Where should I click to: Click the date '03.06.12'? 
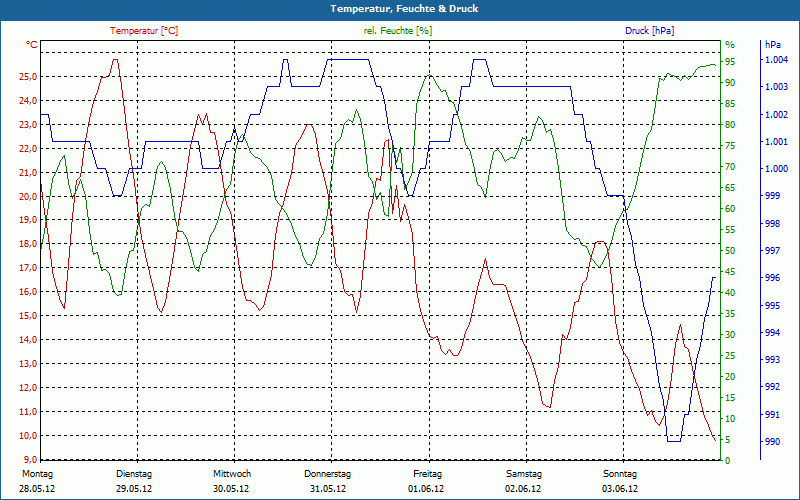[620, 489]
